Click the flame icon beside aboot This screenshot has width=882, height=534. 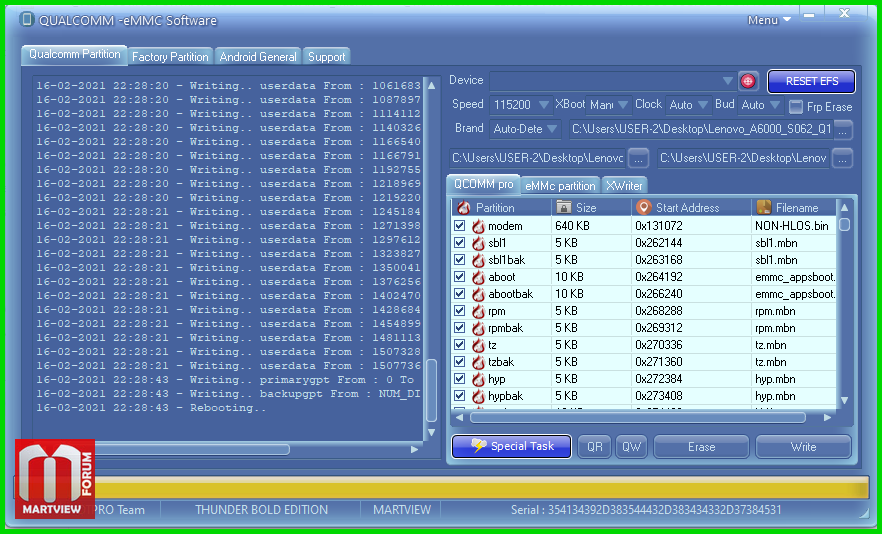(x=478, y=277)
